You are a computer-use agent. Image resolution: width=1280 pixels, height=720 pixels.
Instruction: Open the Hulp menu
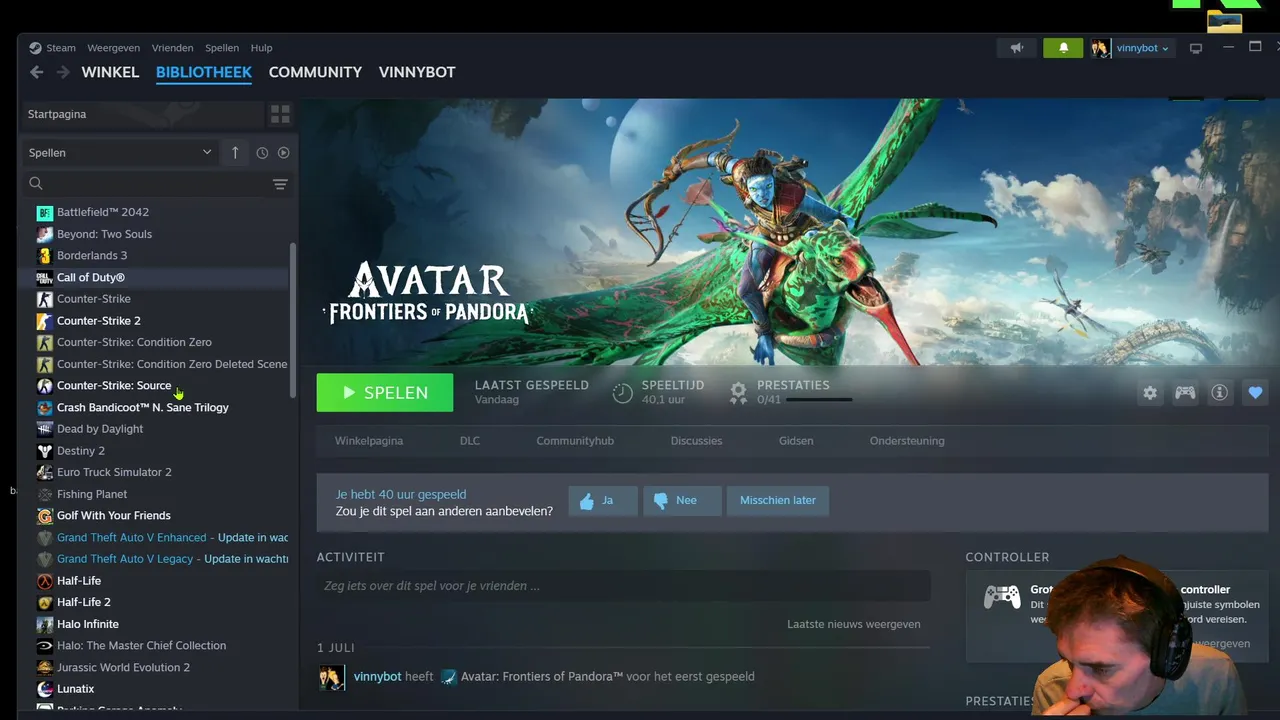[x=261, y=48]
